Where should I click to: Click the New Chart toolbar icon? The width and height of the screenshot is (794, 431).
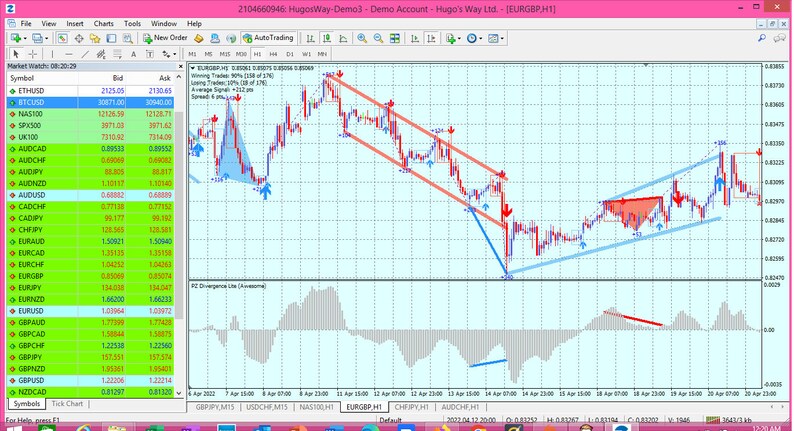click(x=16, y=38)
